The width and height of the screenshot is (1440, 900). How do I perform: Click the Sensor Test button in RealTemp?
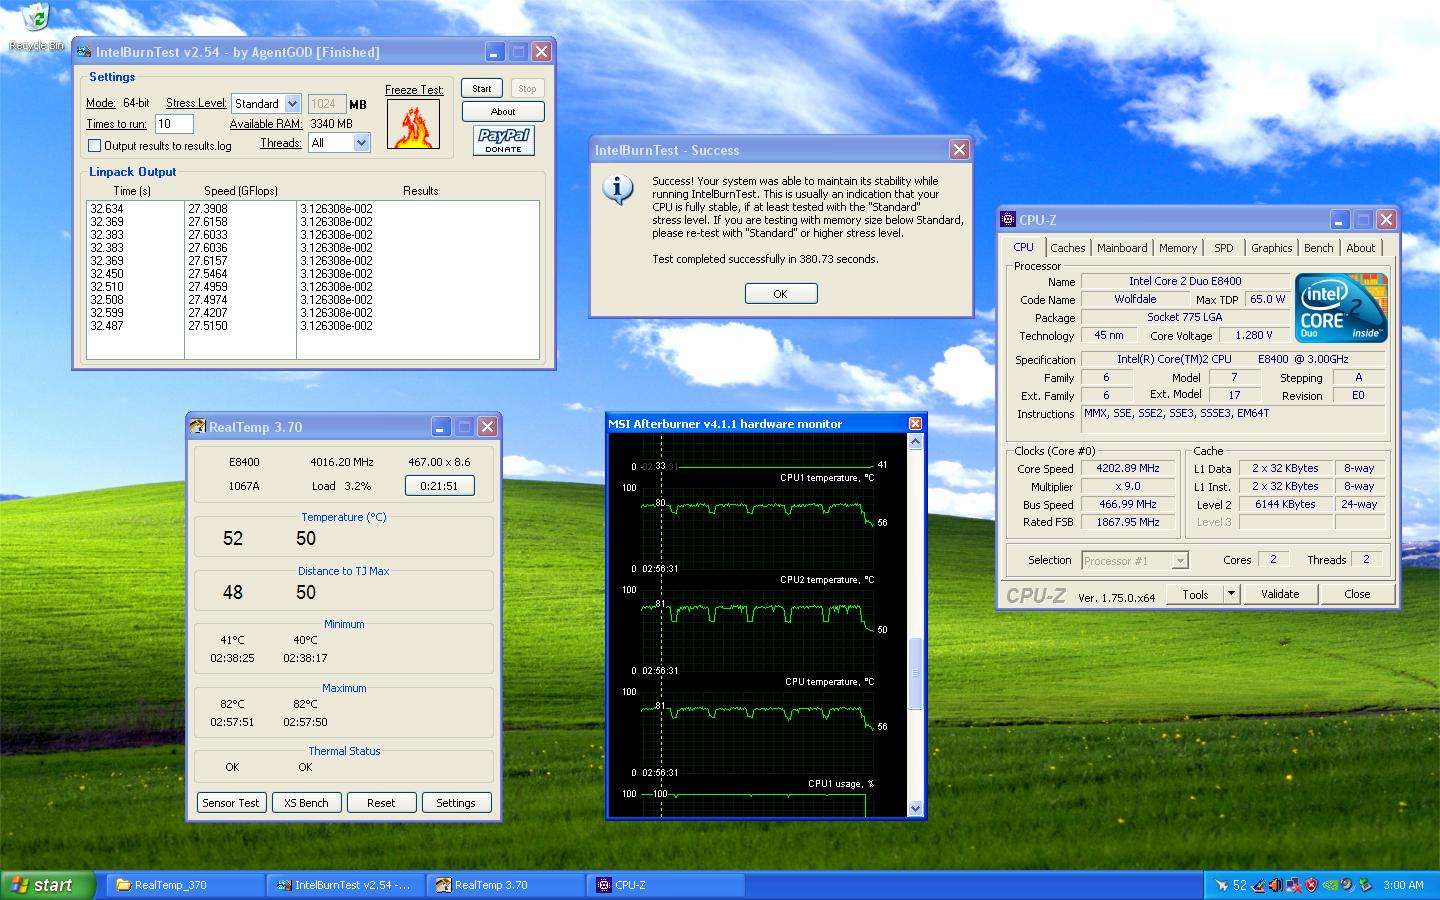tap(231, 803)
